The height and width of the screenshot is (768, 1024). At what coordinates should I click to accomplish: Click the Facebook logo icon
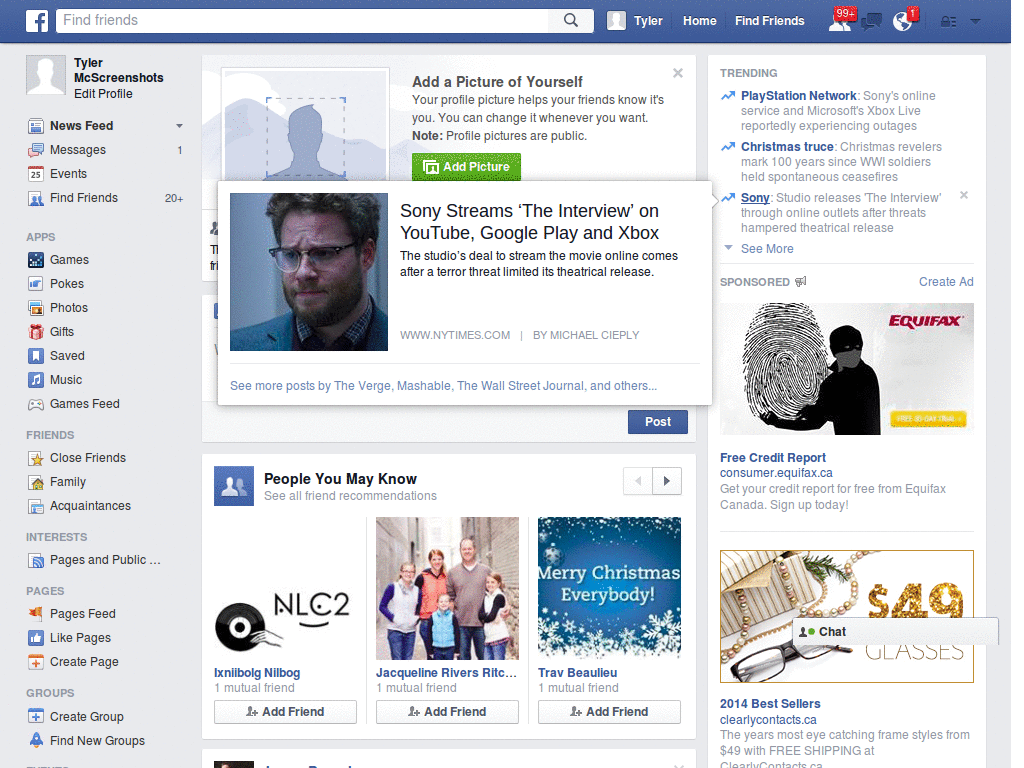pyautogui.click(x=37, y=21)
